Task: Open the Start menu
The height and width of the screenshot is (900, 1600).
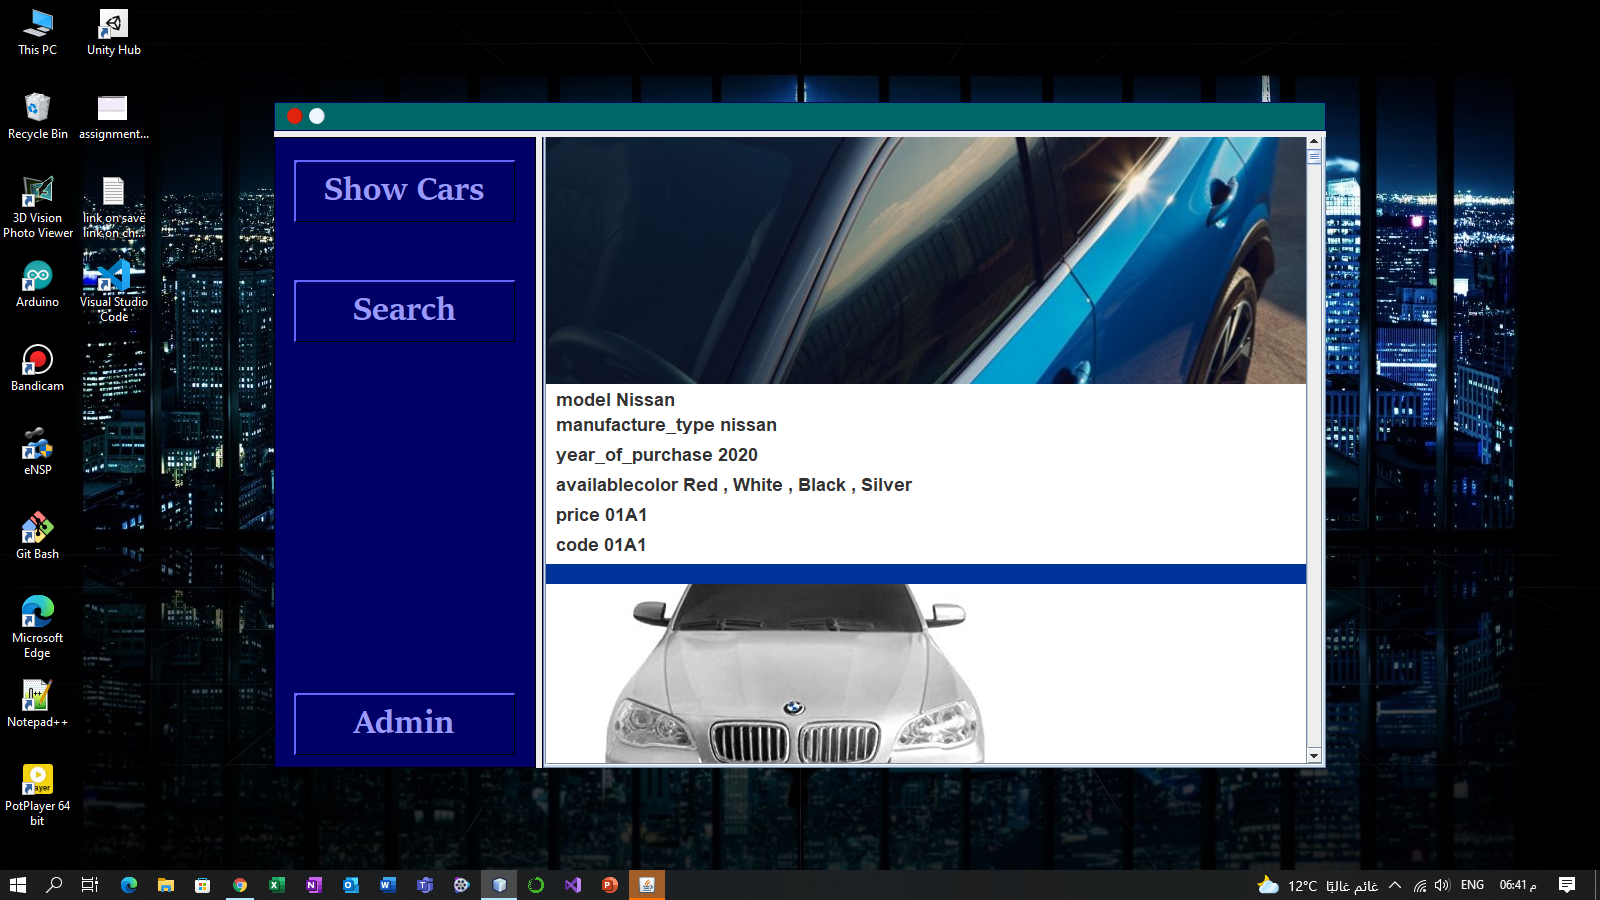Action: (15, 885)
